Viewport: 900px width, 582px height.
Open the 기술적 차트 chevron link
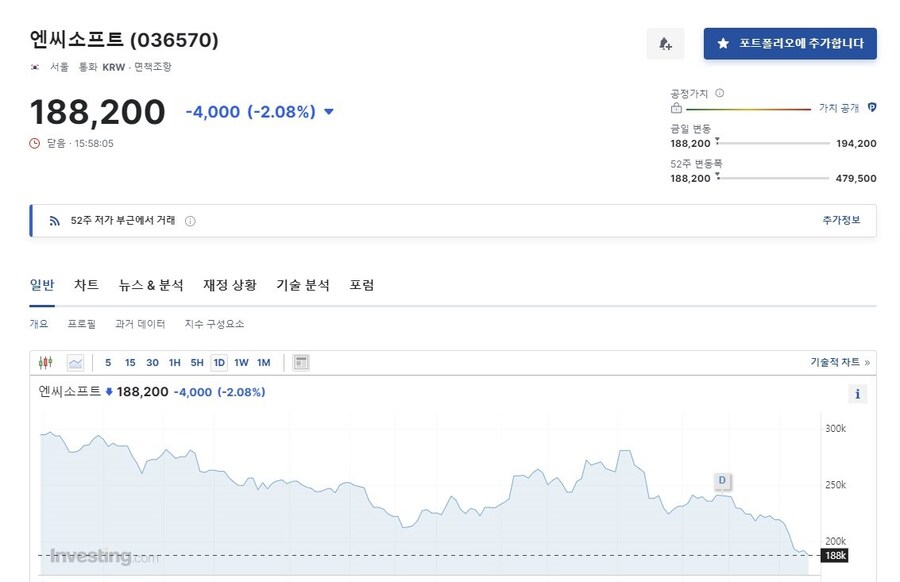point(868,361)
